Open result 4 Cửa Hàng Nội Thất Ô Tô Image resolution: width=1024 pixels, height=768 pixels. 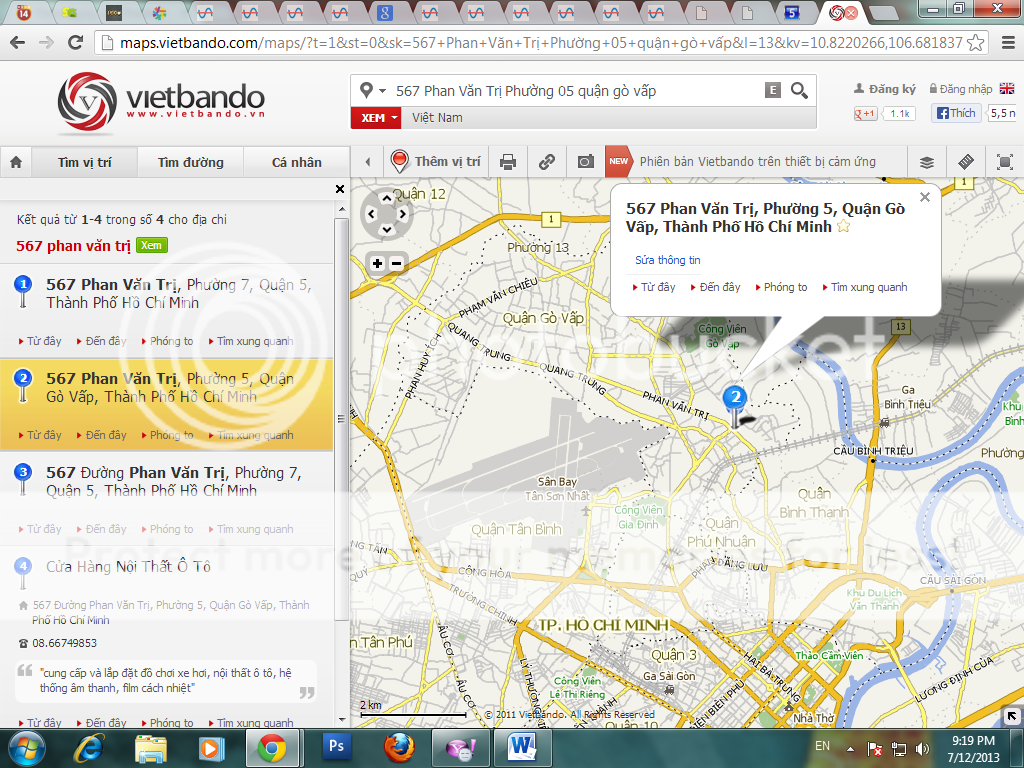click(128, 566)
